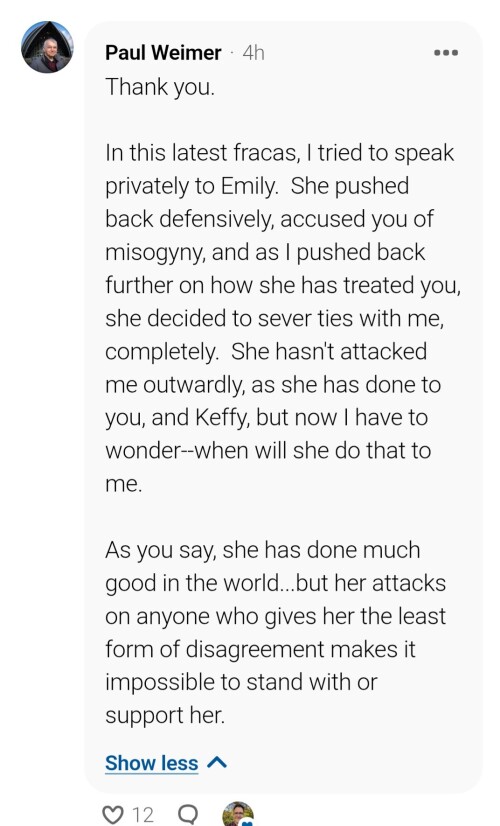Open the three-dot more options menu
This screenshot has width=500, height=826.
point(446,53)
